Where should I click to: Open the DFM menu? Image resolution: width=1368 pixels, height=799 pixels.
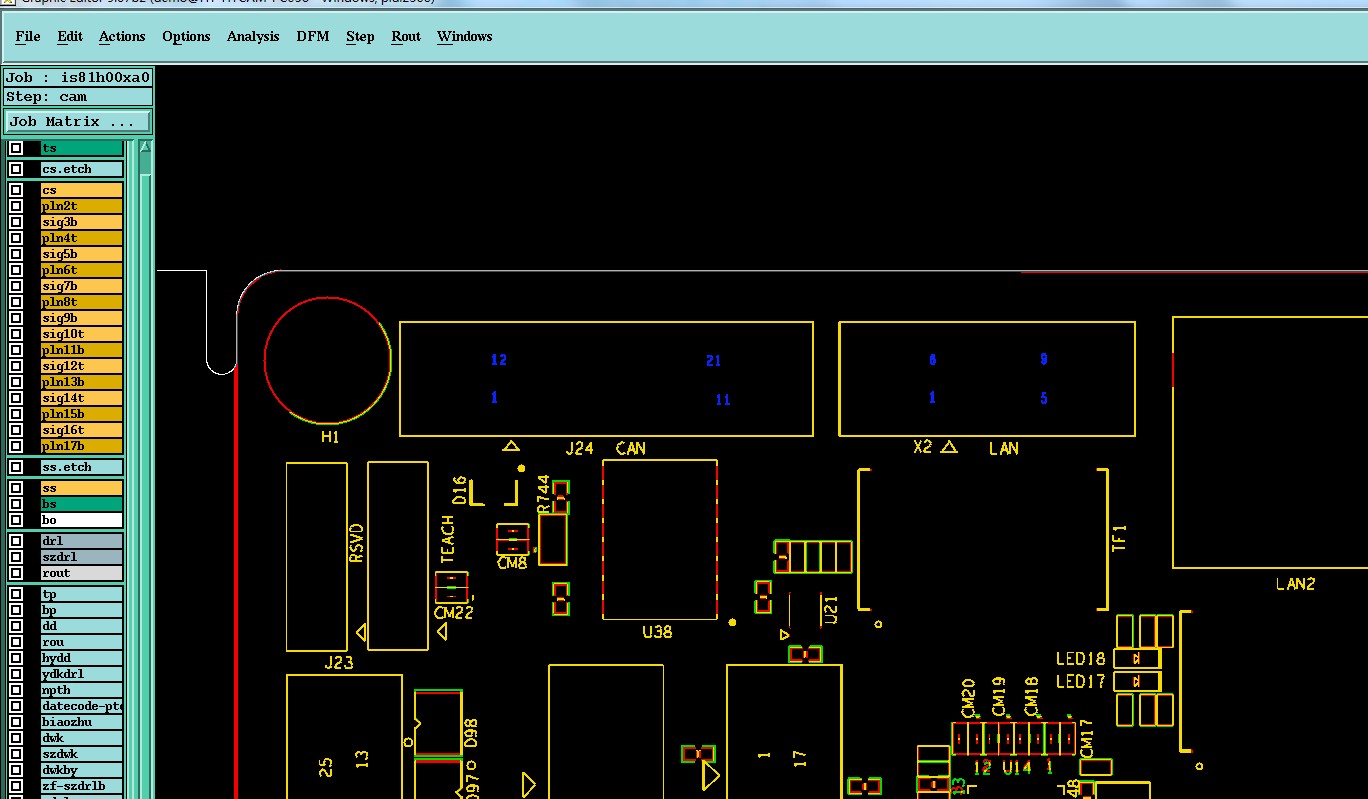click(x=313, y=36)
